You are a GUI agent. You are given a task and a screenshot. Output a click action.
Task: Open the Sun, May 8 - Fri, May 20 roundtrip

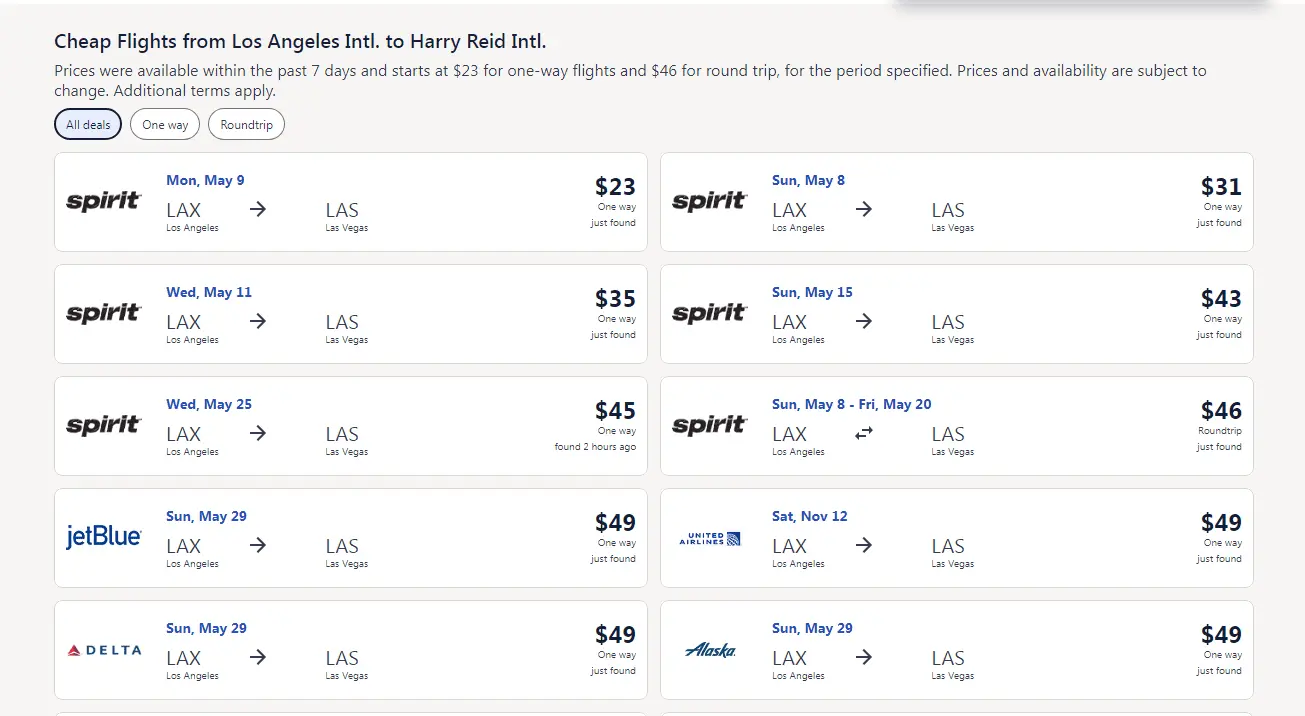tap(851, 404)
